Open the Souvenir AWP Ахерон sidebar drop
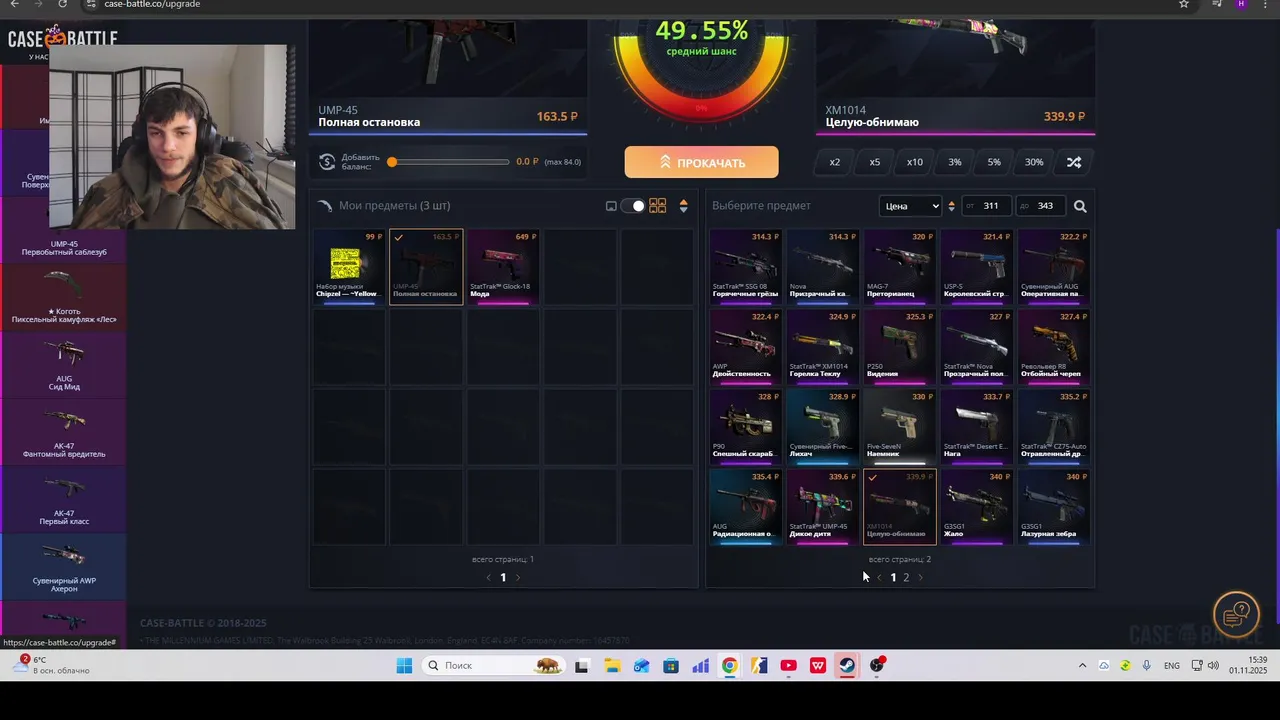Image resolution: width=1280 pixels, height=720 pixels. coord(63,567)
